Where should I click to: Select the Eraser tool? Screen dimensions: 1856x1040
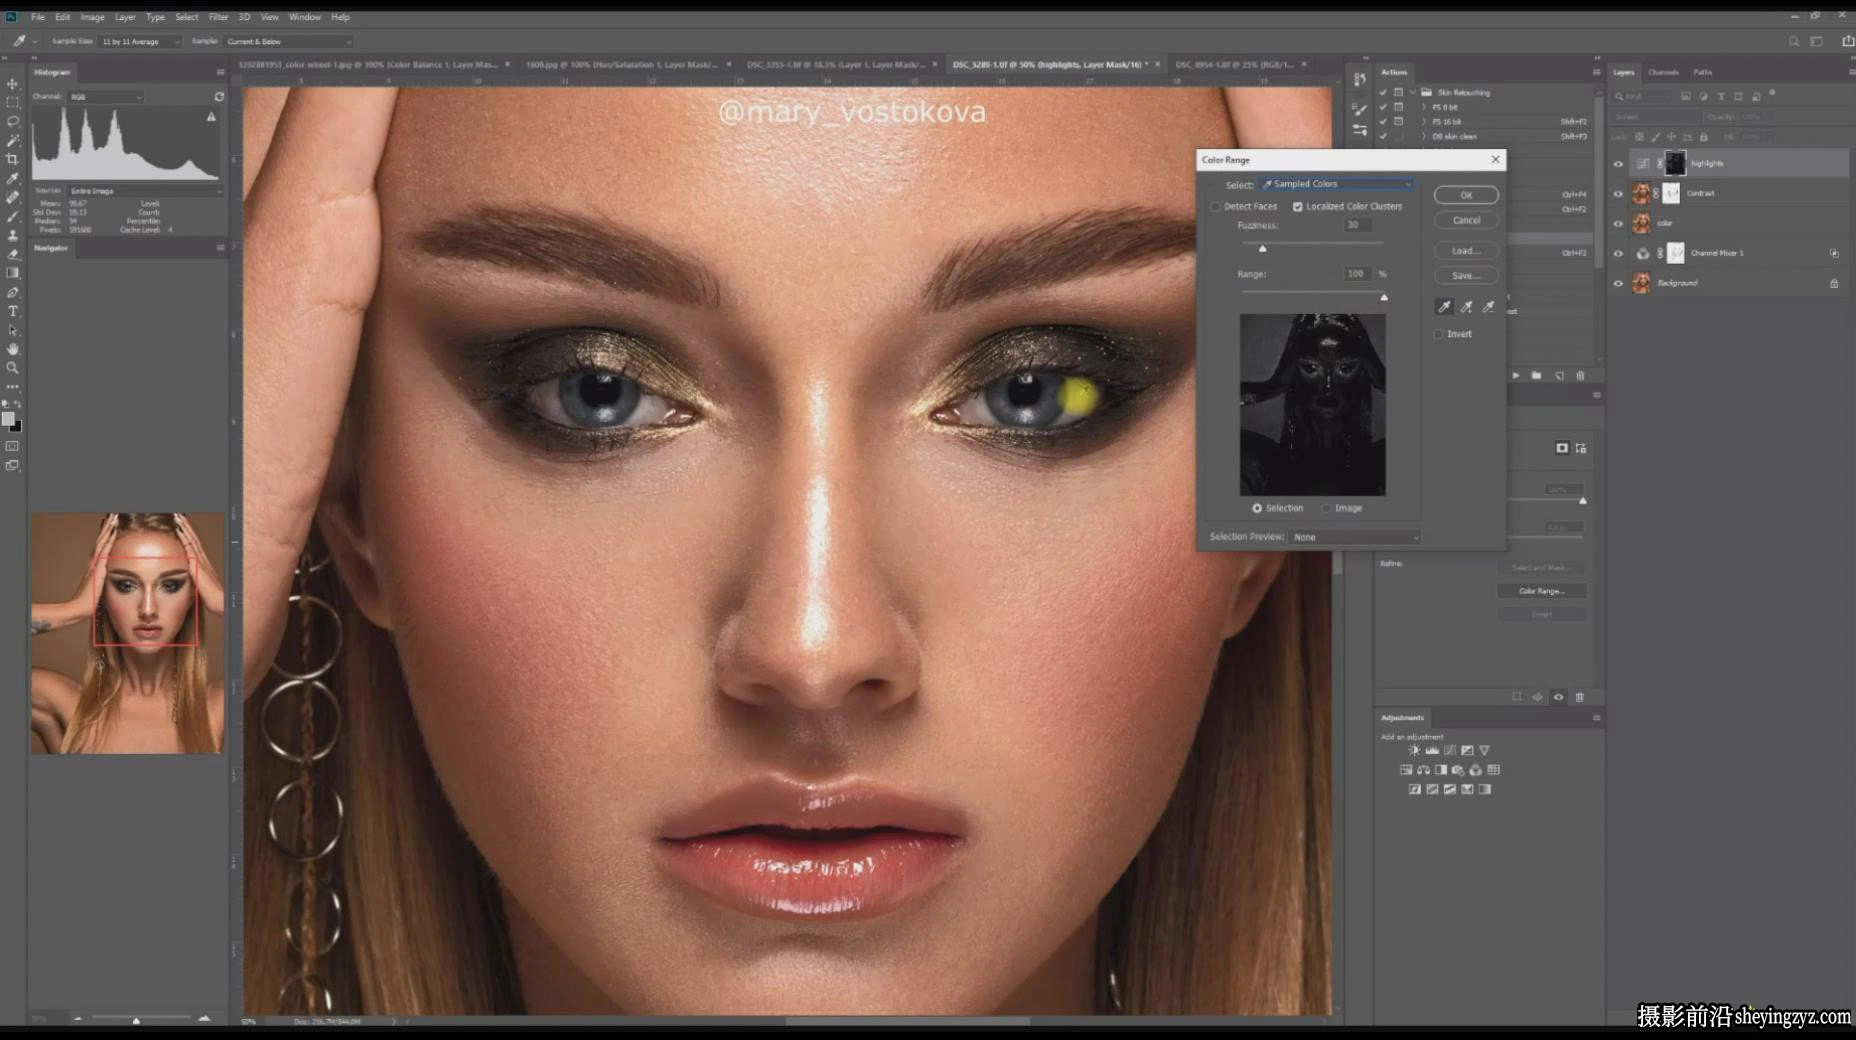coord(13,254)
